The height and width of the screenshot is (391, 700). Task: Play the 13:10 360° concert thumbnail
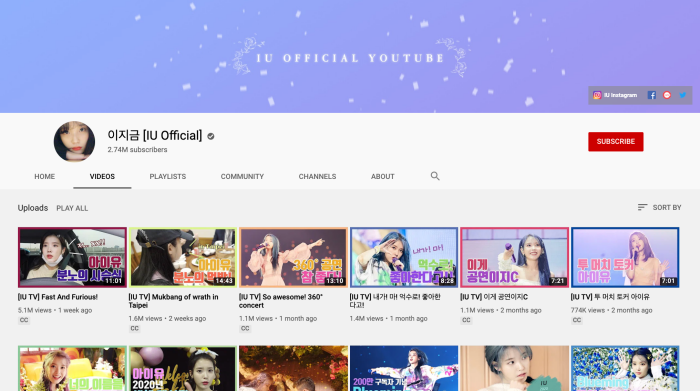coord(293,257)
